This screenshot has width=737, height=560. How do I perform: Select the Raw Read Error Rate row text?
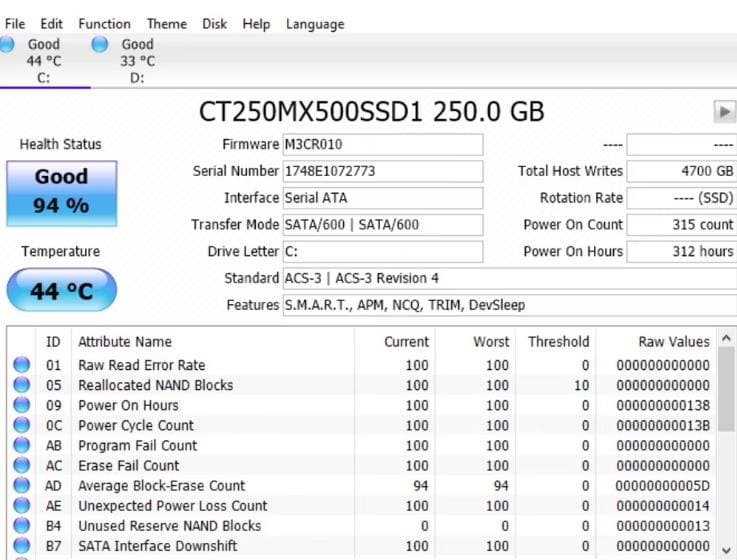[141, 365]
